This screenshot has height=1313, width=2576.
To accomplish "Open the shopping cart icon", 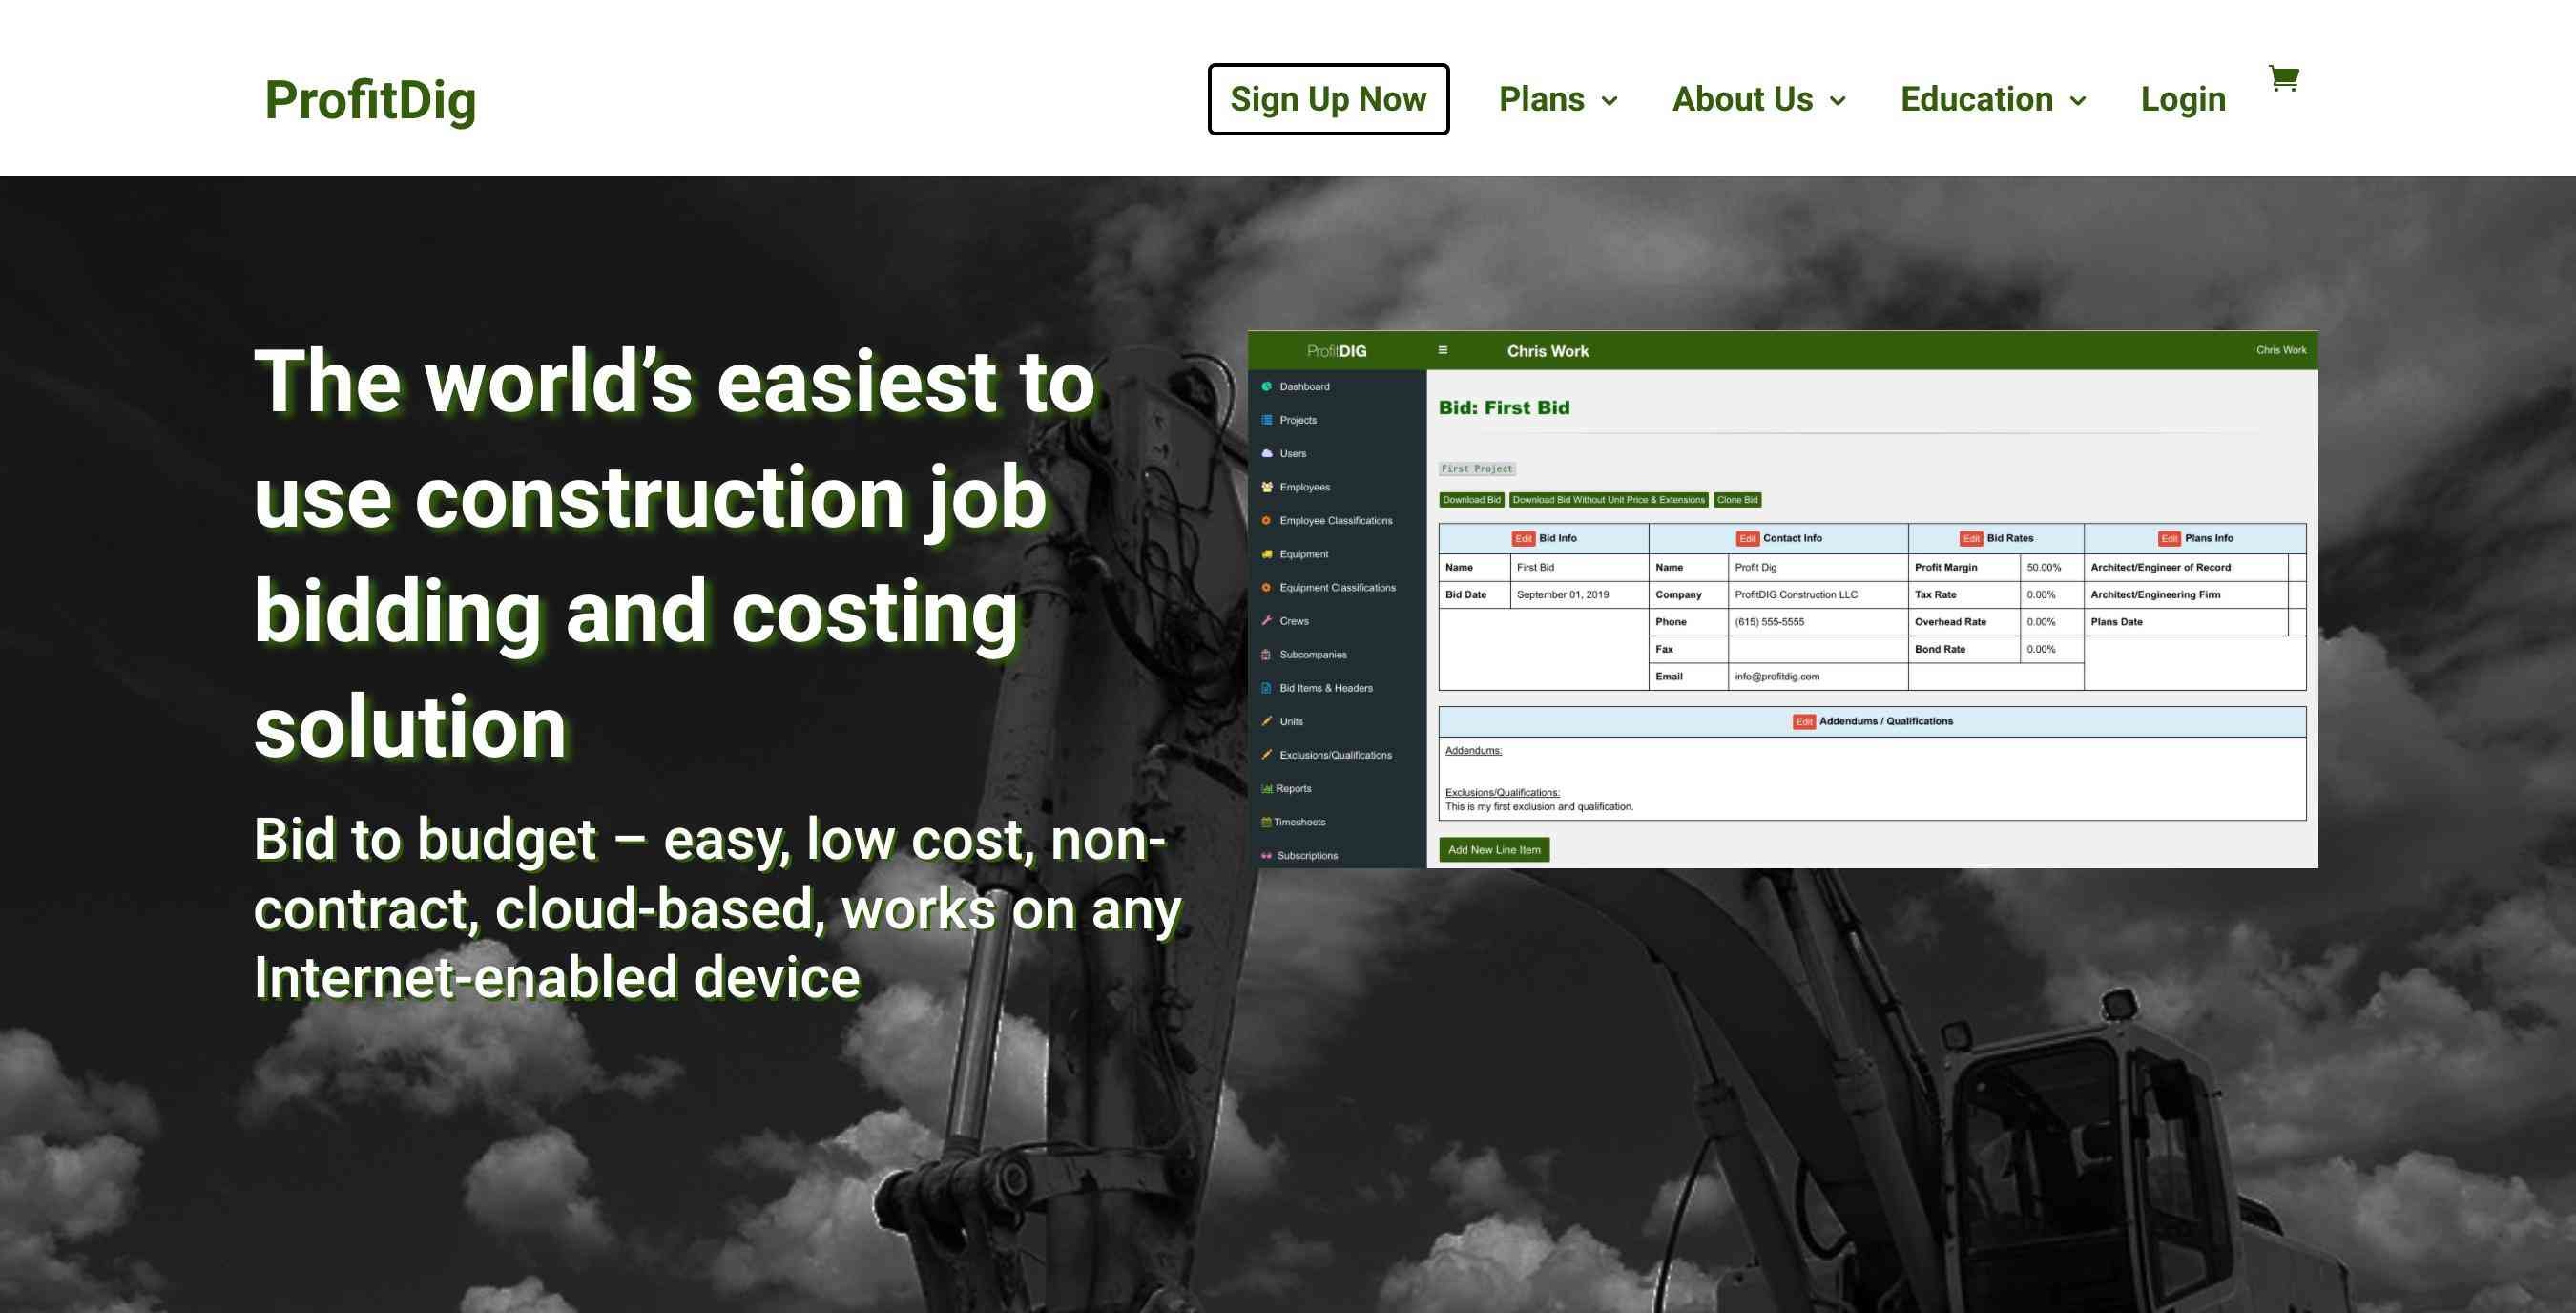I will point(2284,79).
